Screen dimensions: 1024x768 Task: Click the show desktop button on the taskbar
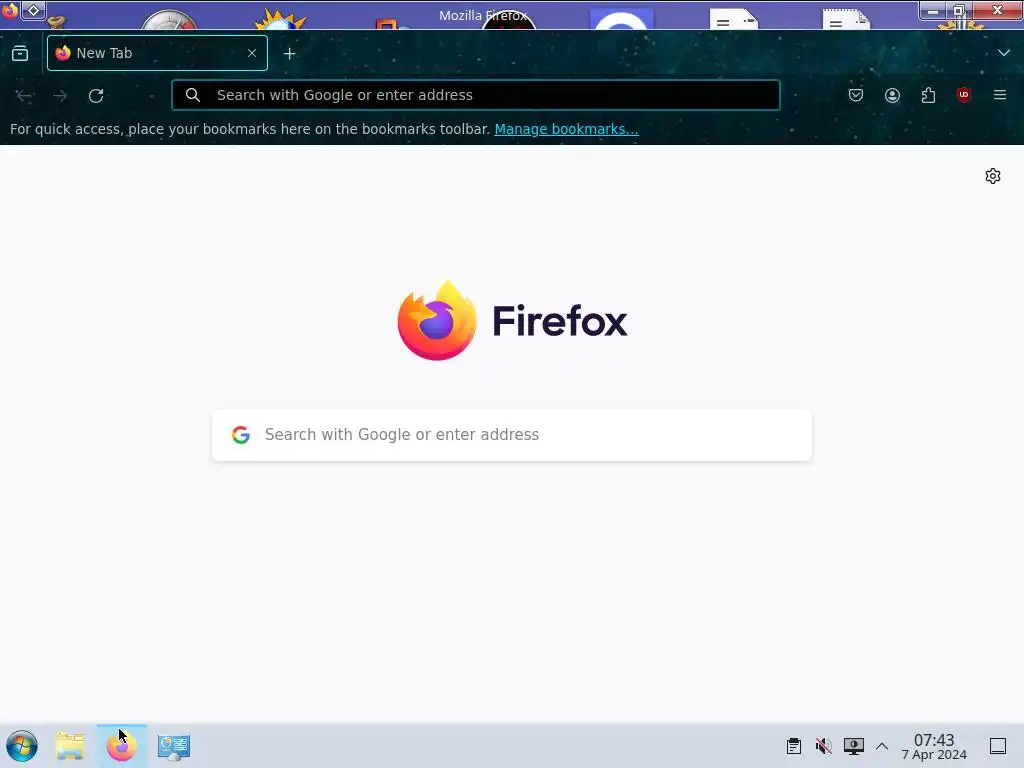point(998,746)
